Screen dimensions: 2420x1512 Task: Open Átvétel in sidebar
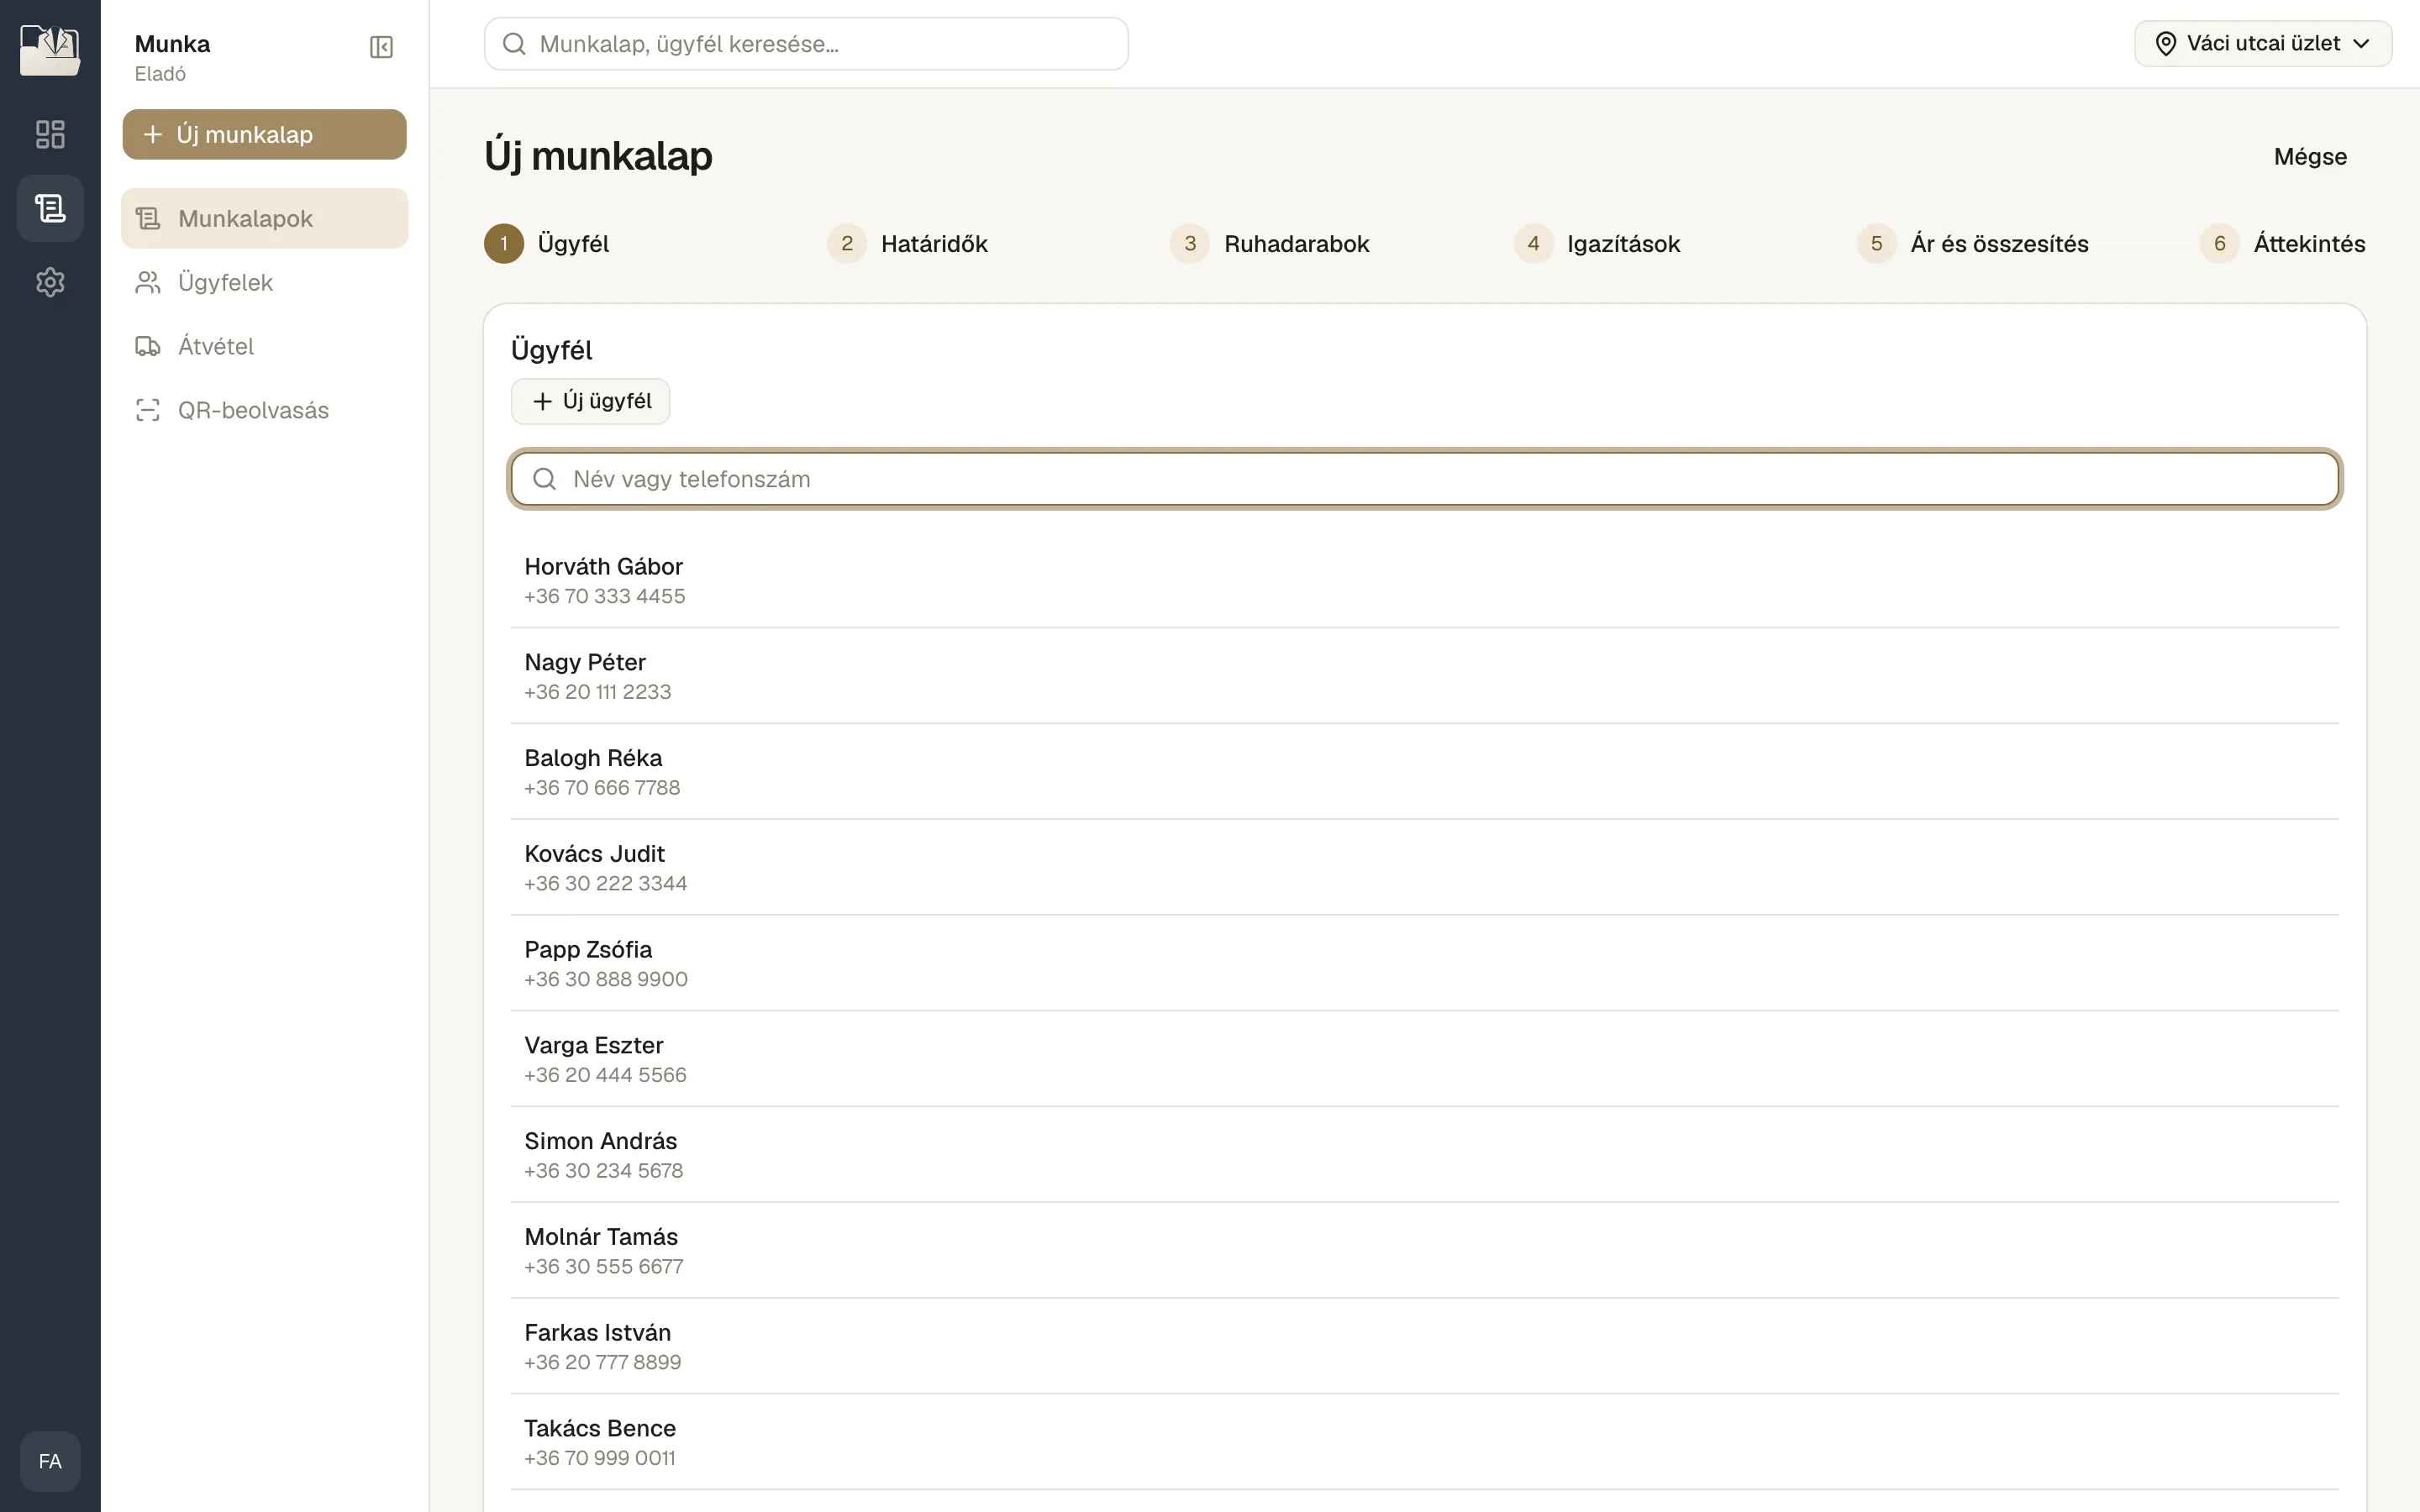point(264,346)
